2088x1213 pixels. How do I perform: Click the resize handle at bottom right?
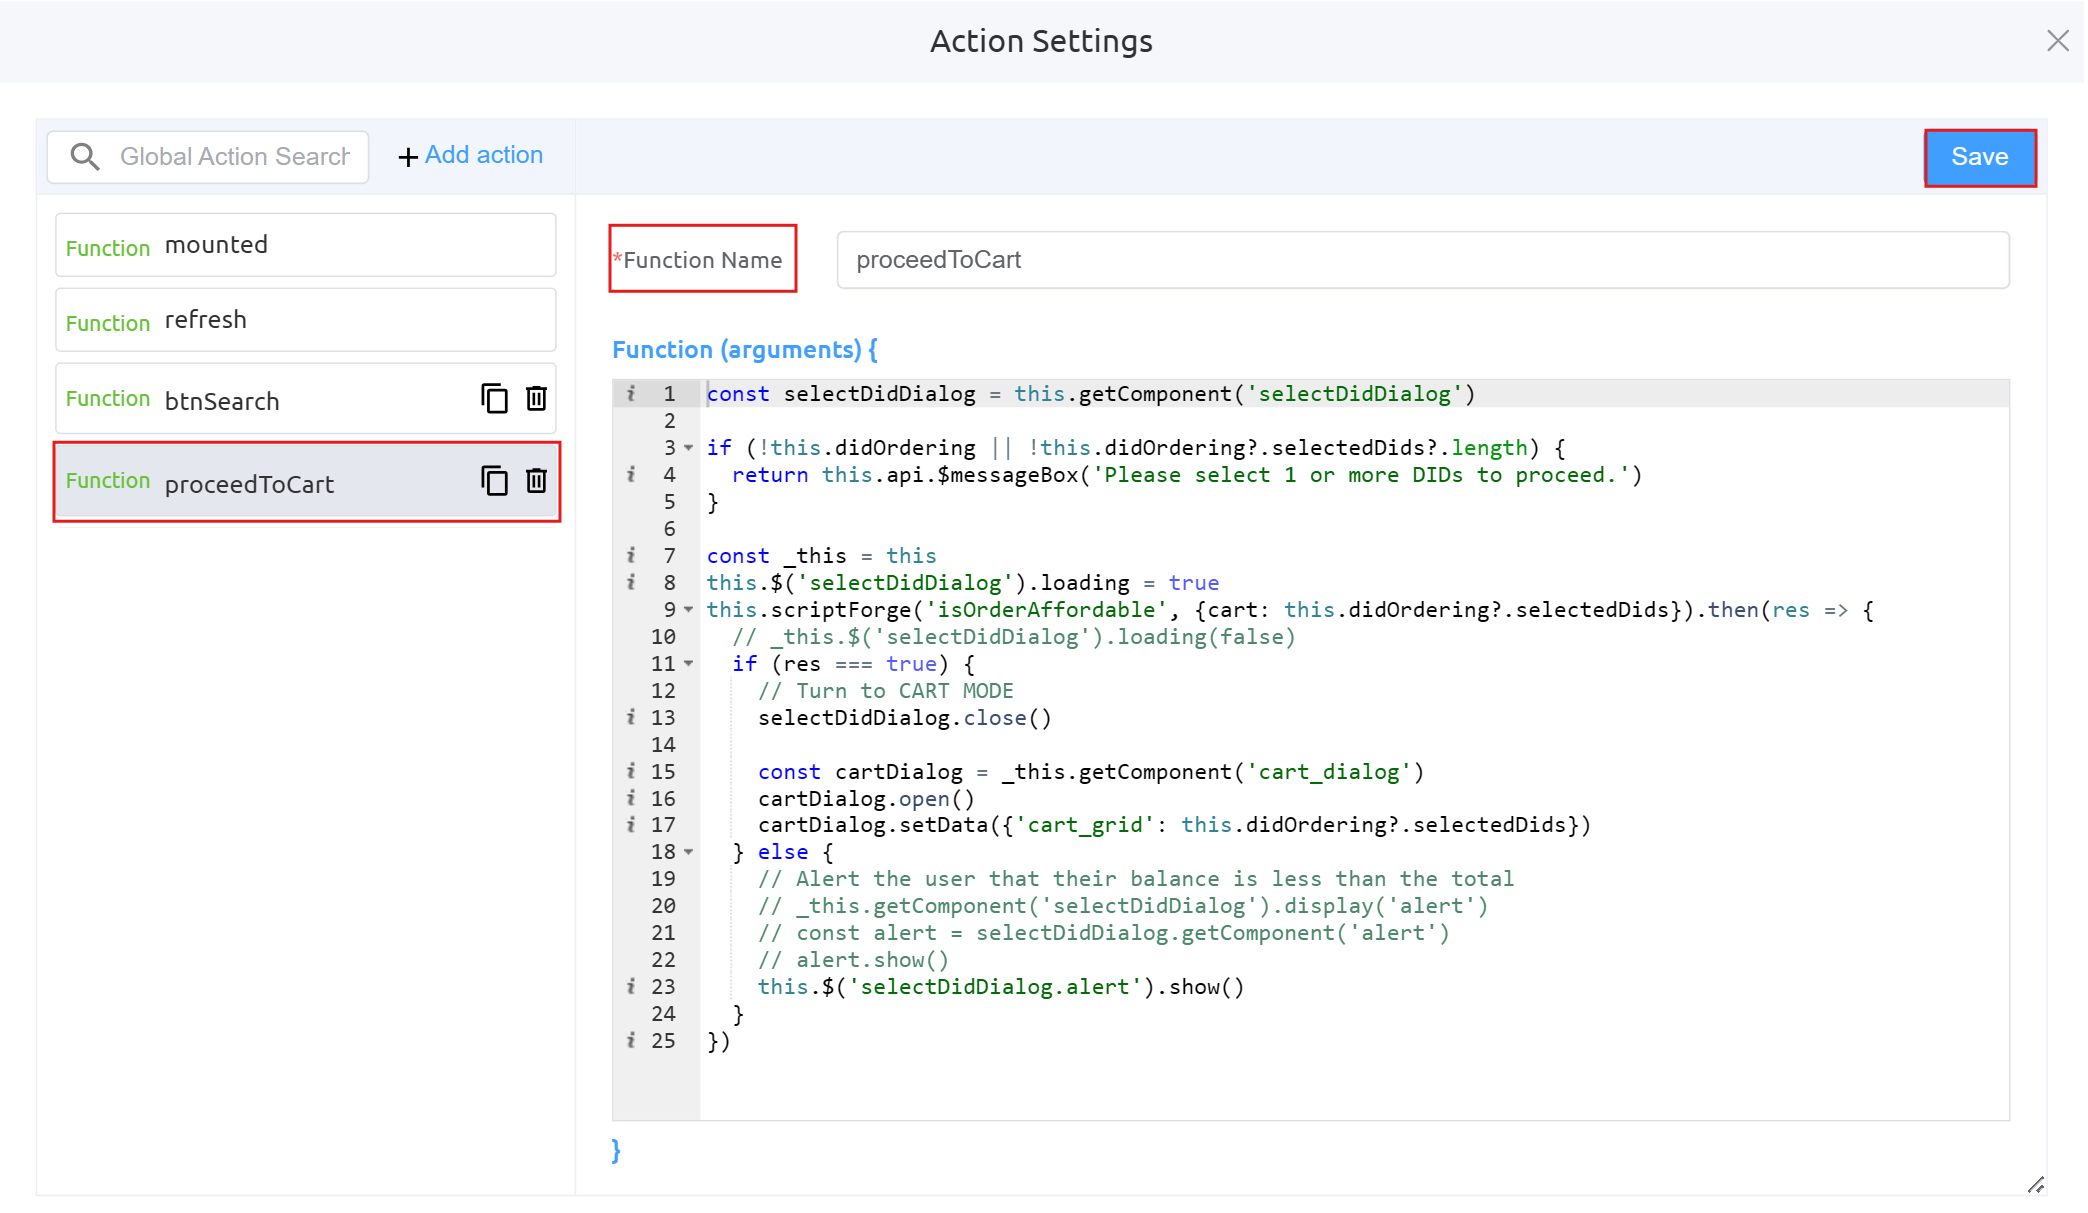[x=2035, y=1184]
